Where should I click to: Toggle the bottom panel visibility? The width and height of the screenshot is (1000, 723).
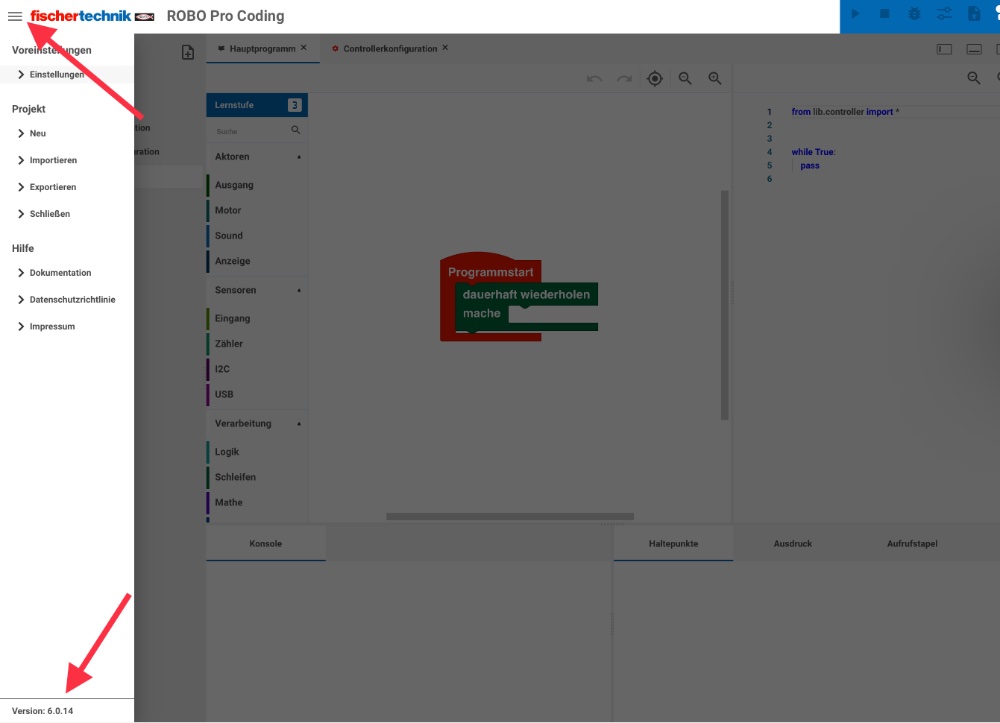[973, 47]
